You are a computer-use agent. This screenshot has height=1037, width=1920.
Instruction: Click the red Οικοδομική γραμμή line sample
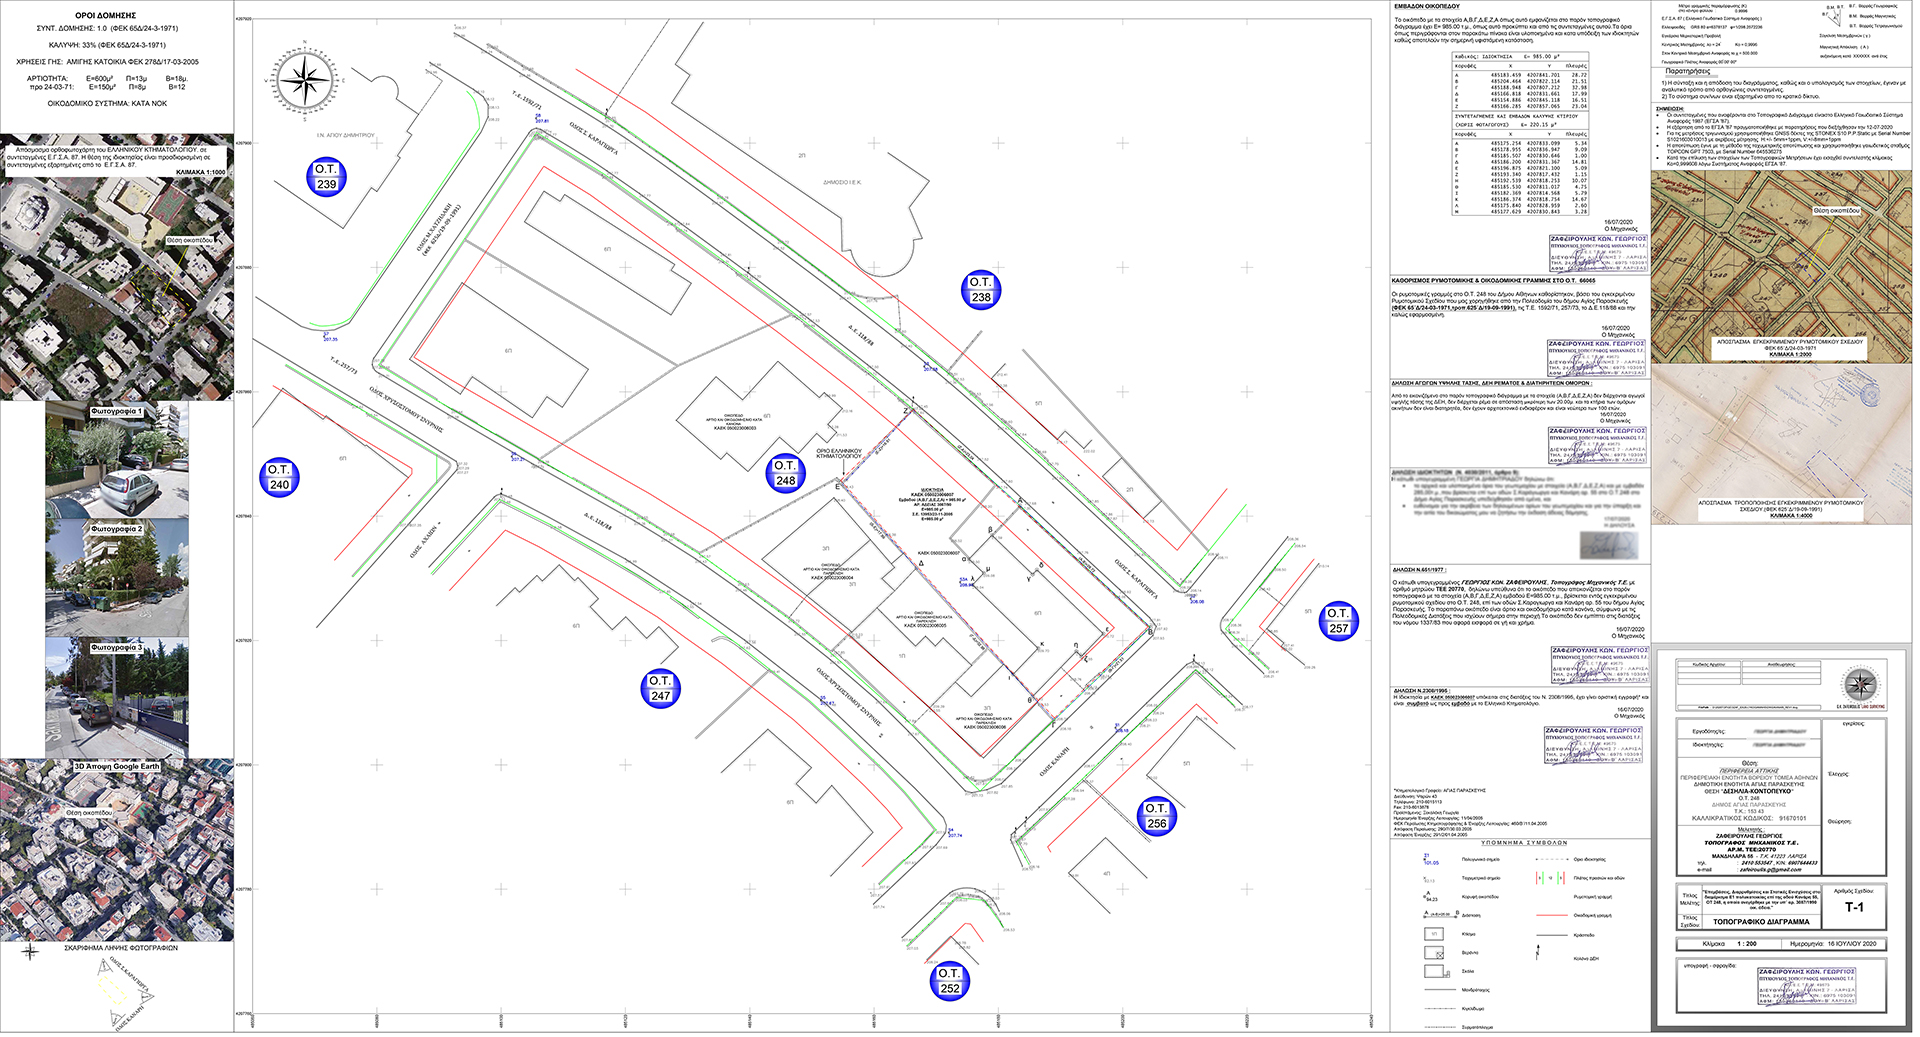pyautogui.click(x=1552, y=915)
